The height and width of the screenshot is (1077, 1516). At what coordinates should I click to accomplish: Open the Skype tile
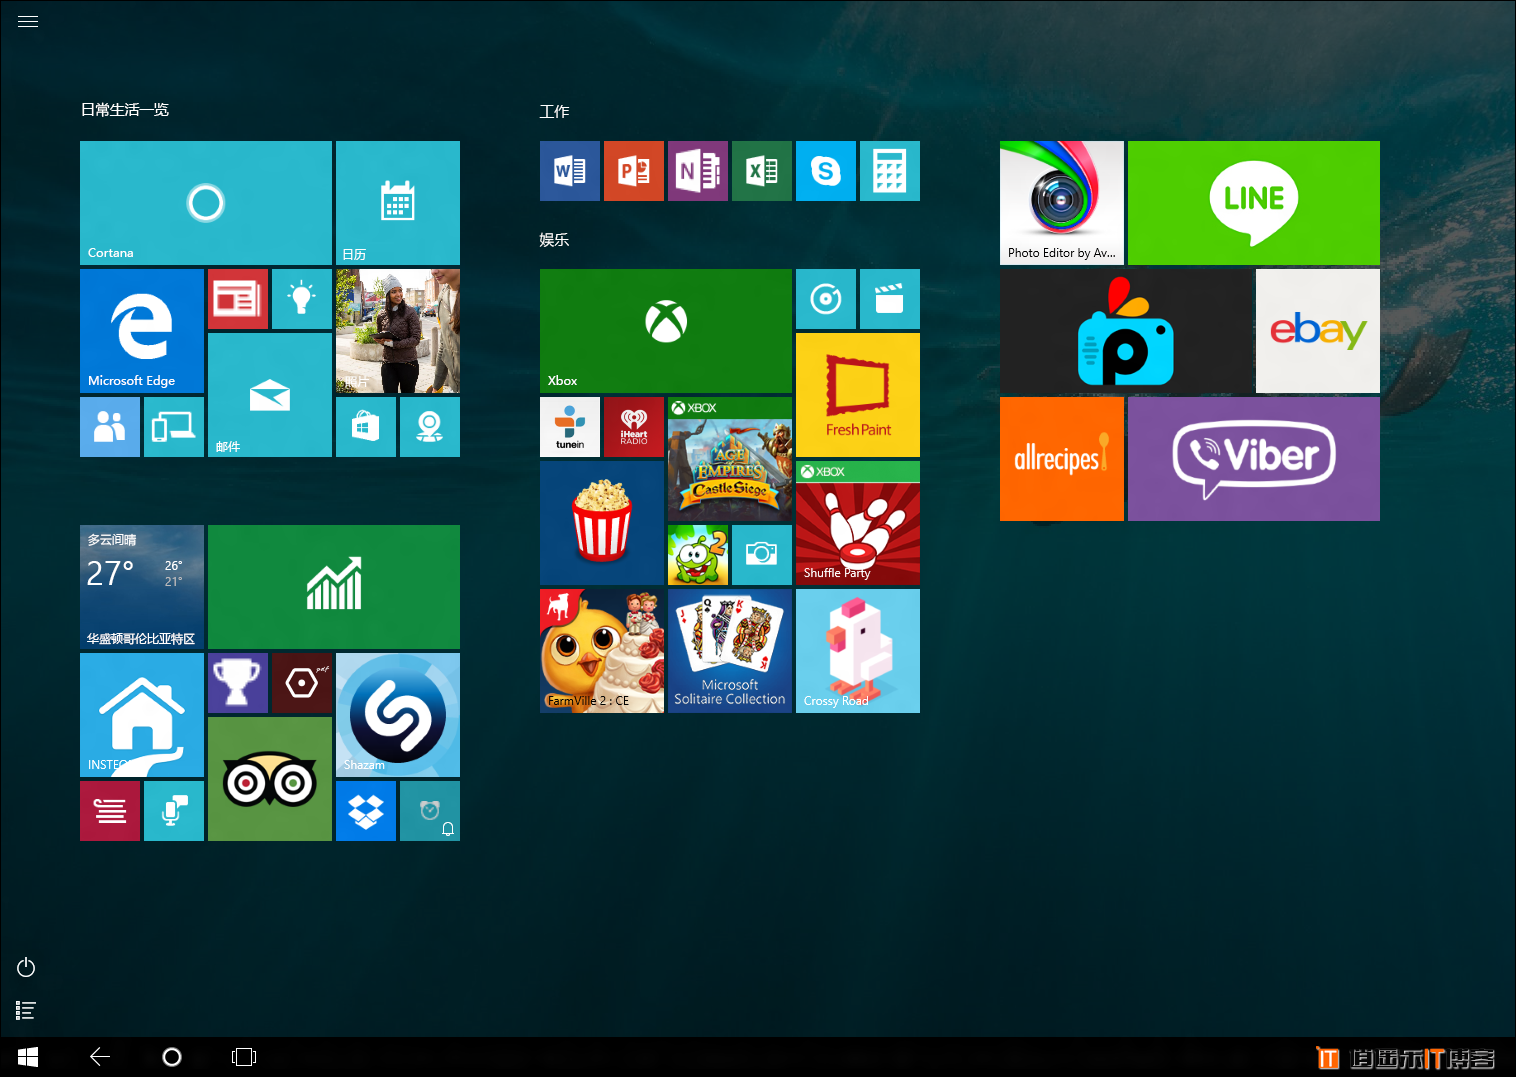click(826, 171)
